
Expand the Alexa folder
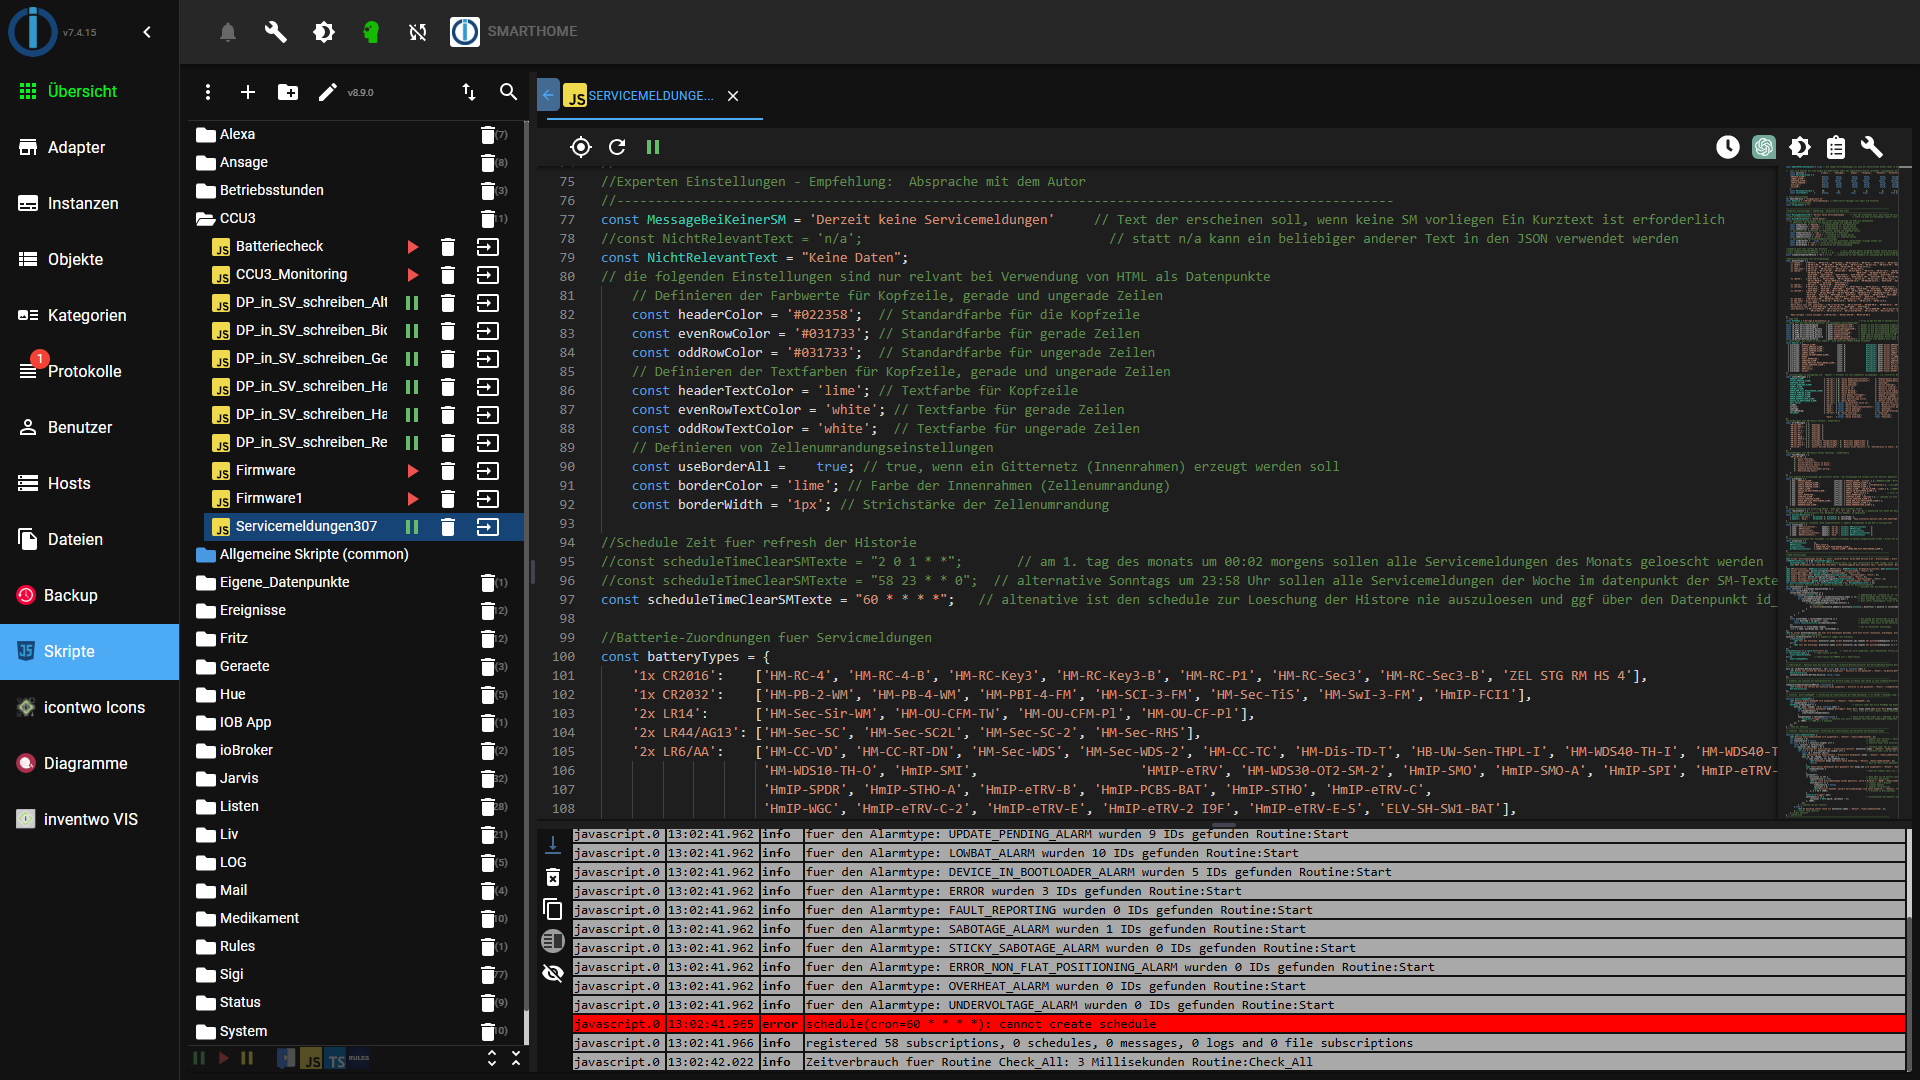tap(206, 134)
